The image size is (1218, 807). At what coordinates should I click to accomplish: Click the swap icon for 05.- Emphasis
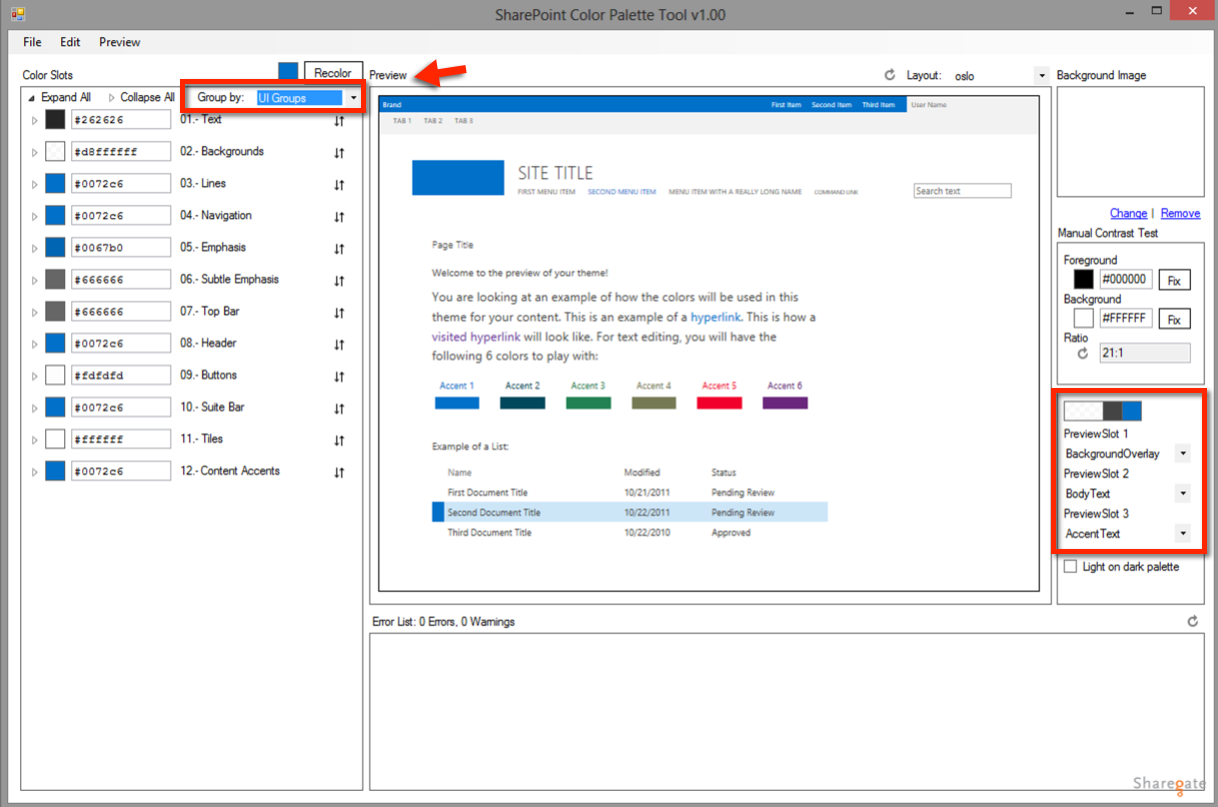pos(339,249)
